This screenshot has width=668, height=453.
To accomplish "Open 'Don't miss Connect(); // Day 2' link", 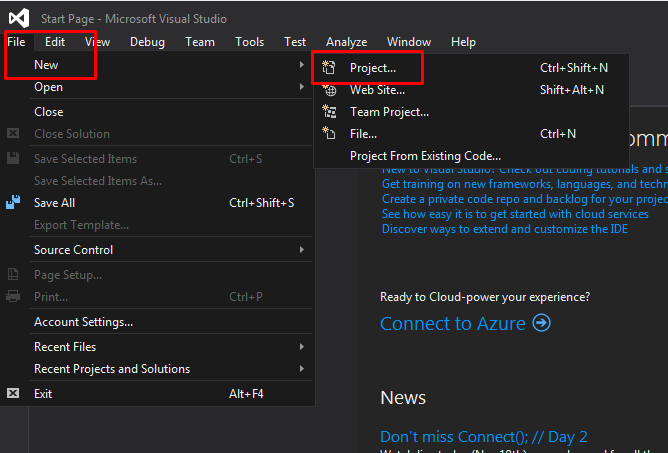I will (x=484, y=437).
